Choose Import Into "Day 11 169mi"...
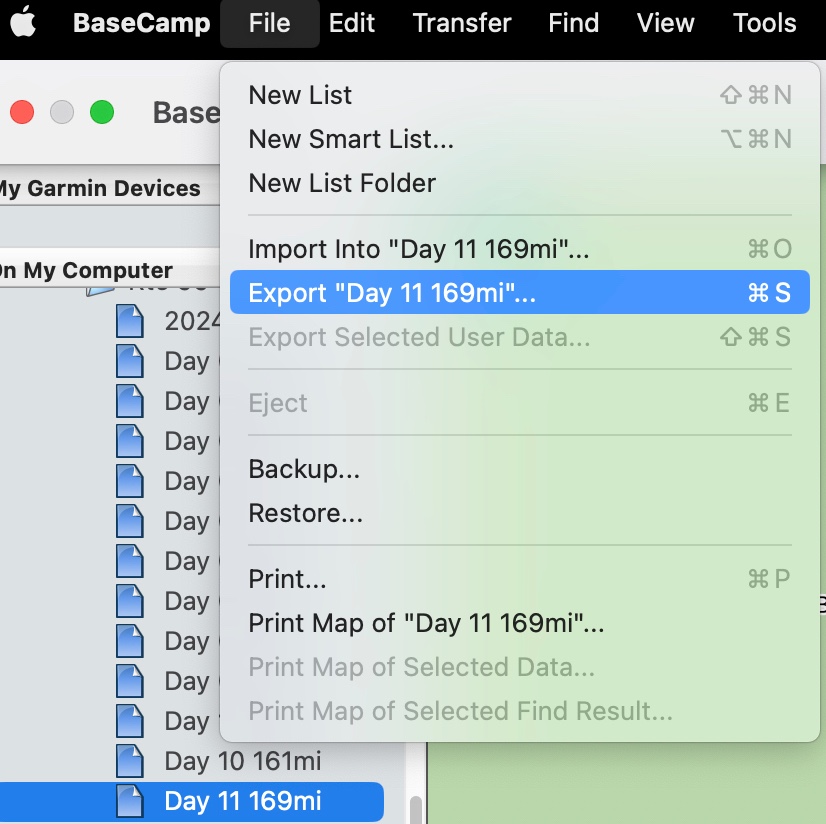 tap(519, 249)
